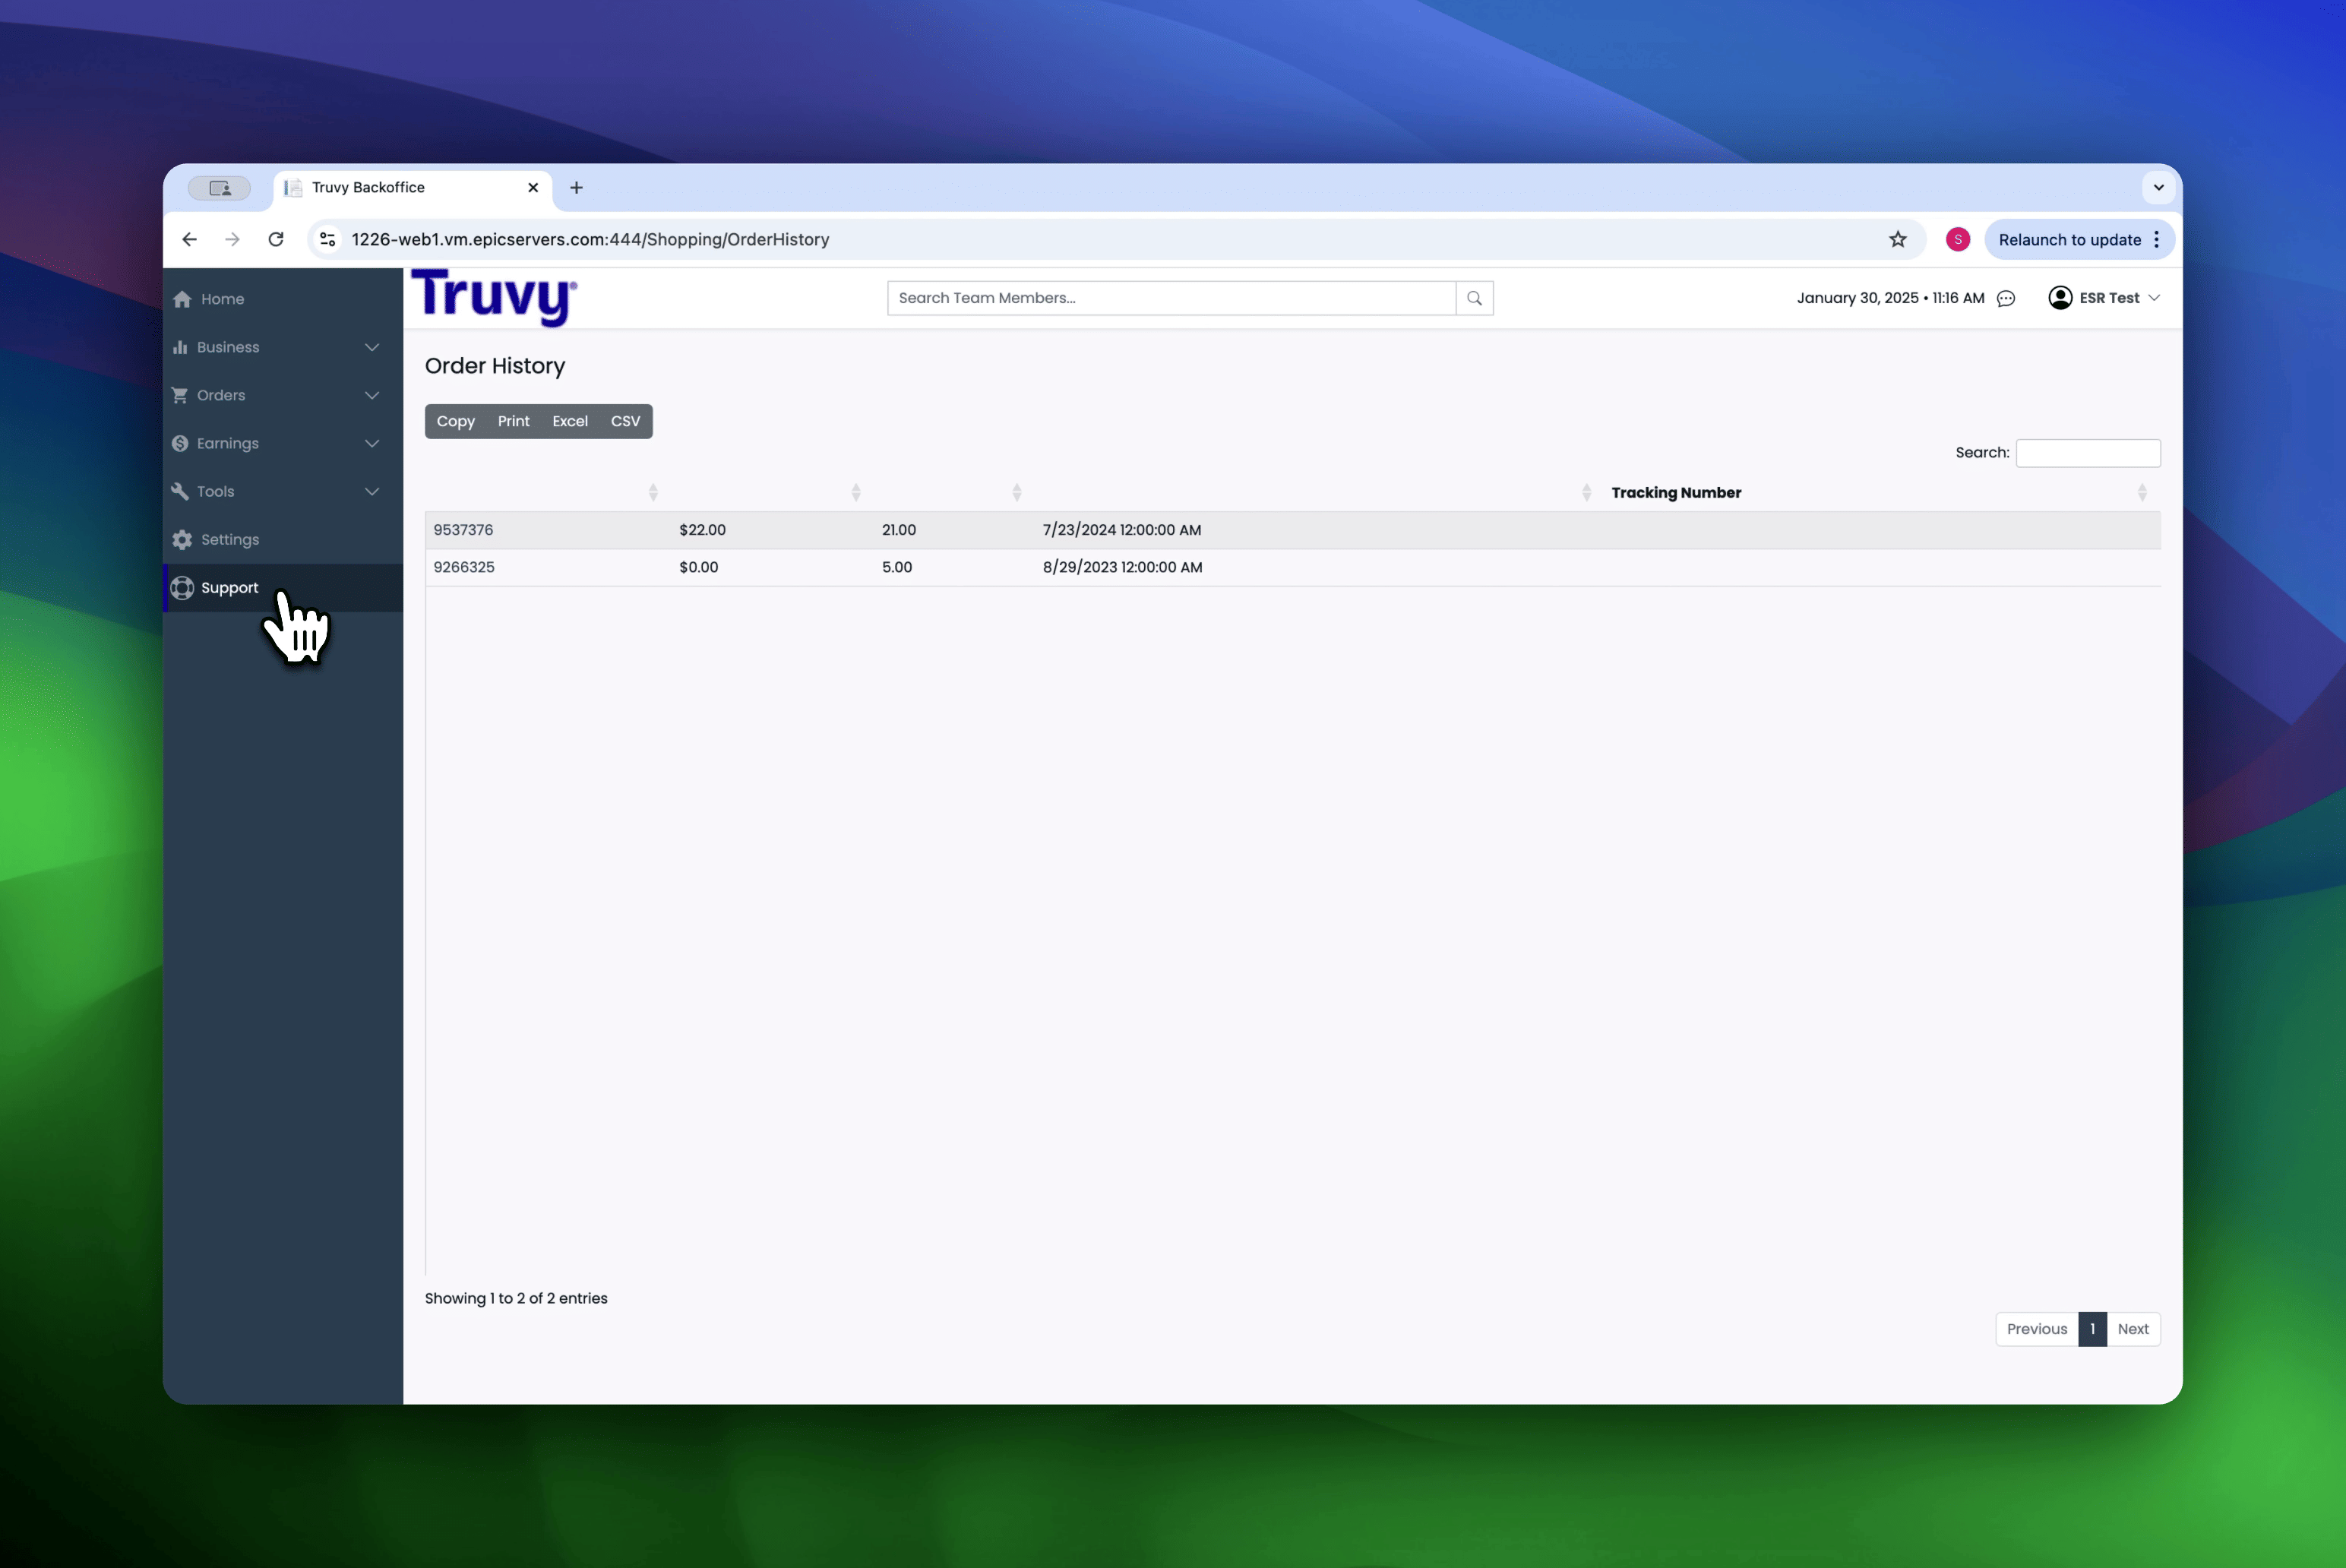Click the search magnifier icon button
Screen dimensions: 2346x1568
tap(1474, 298)
